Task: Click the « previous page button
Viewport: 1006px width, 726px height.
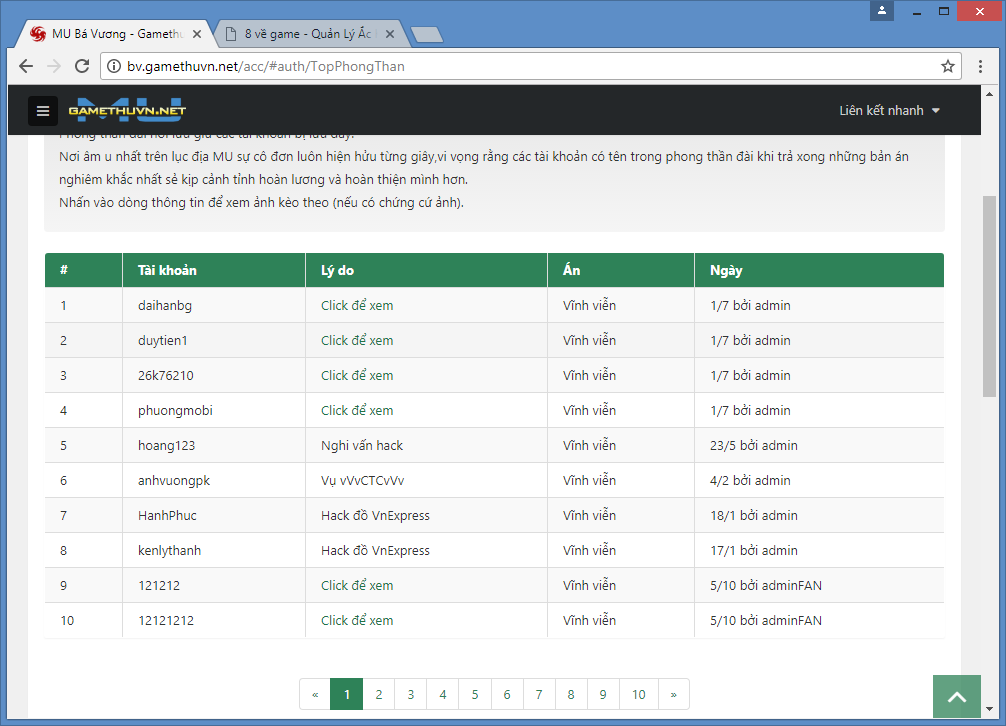Action: pyautogui.click(x=315, y=694)
